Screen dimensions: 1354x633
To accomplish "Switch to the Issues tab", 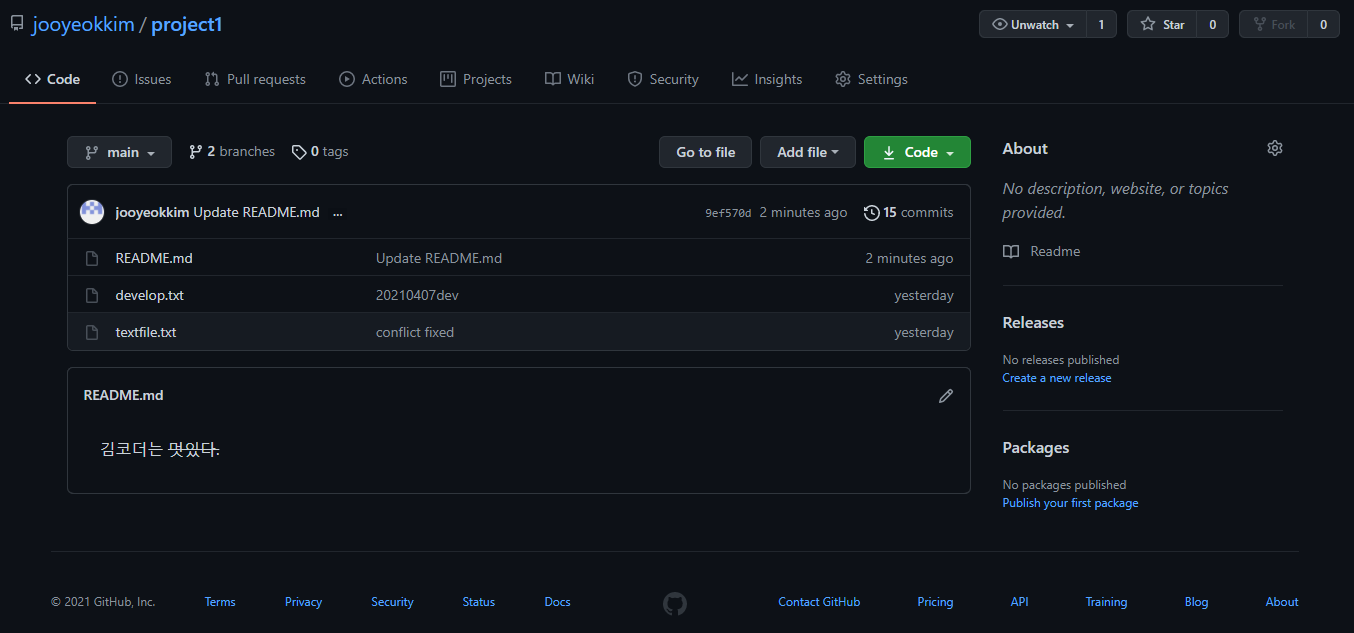I will (x=141, y=79).
